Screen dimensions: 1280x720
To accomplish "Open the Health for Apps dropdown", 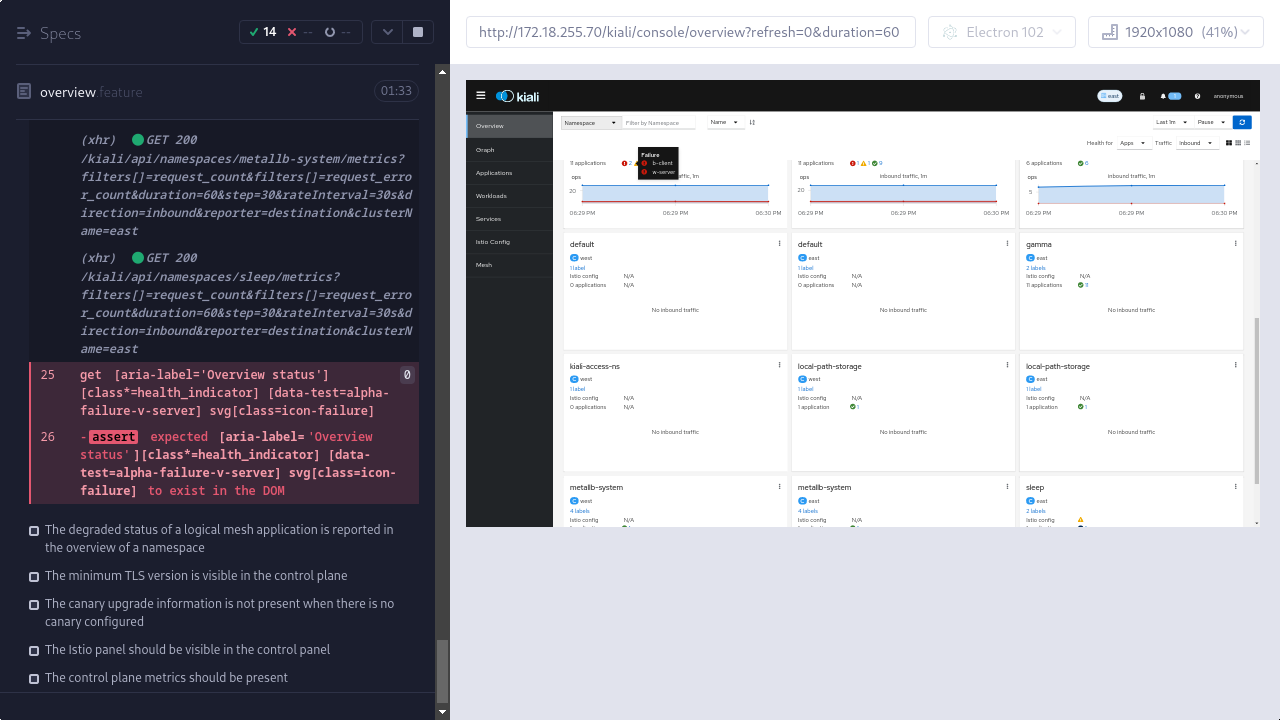I will click(x=1133, y=143).
